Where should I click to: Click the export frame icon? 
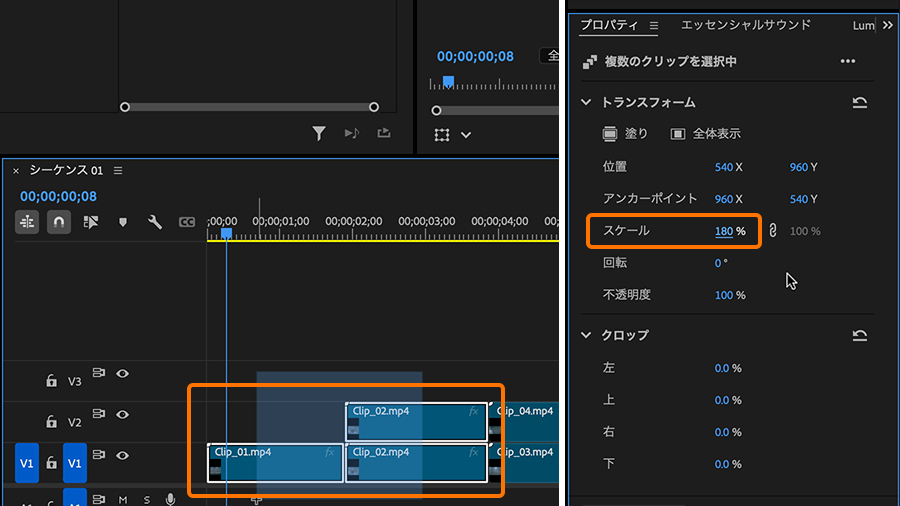(x=384, y=133)
